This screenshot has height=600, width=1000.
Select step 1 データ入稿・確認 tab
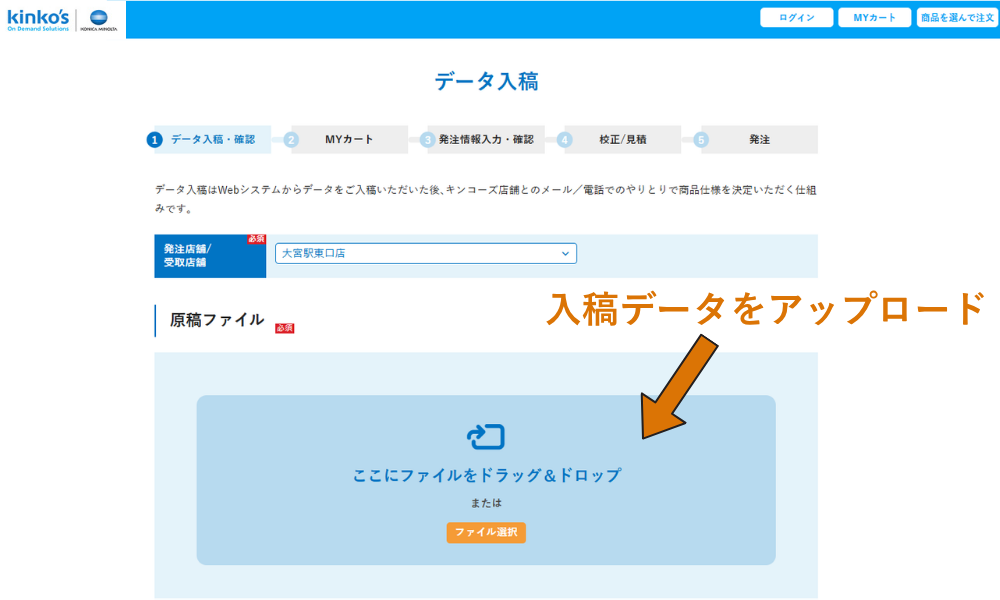coord(209,140)
